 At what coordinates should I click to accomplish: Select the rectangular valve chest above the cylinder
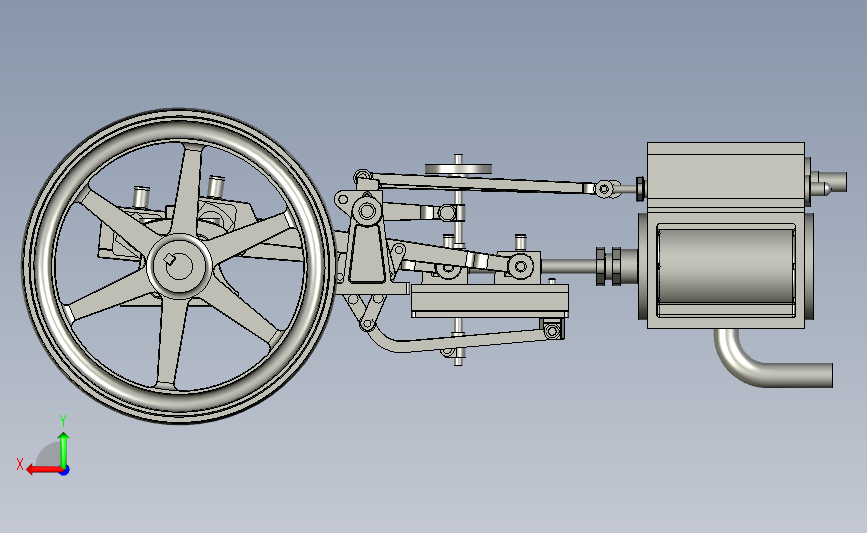click(726, 175)
